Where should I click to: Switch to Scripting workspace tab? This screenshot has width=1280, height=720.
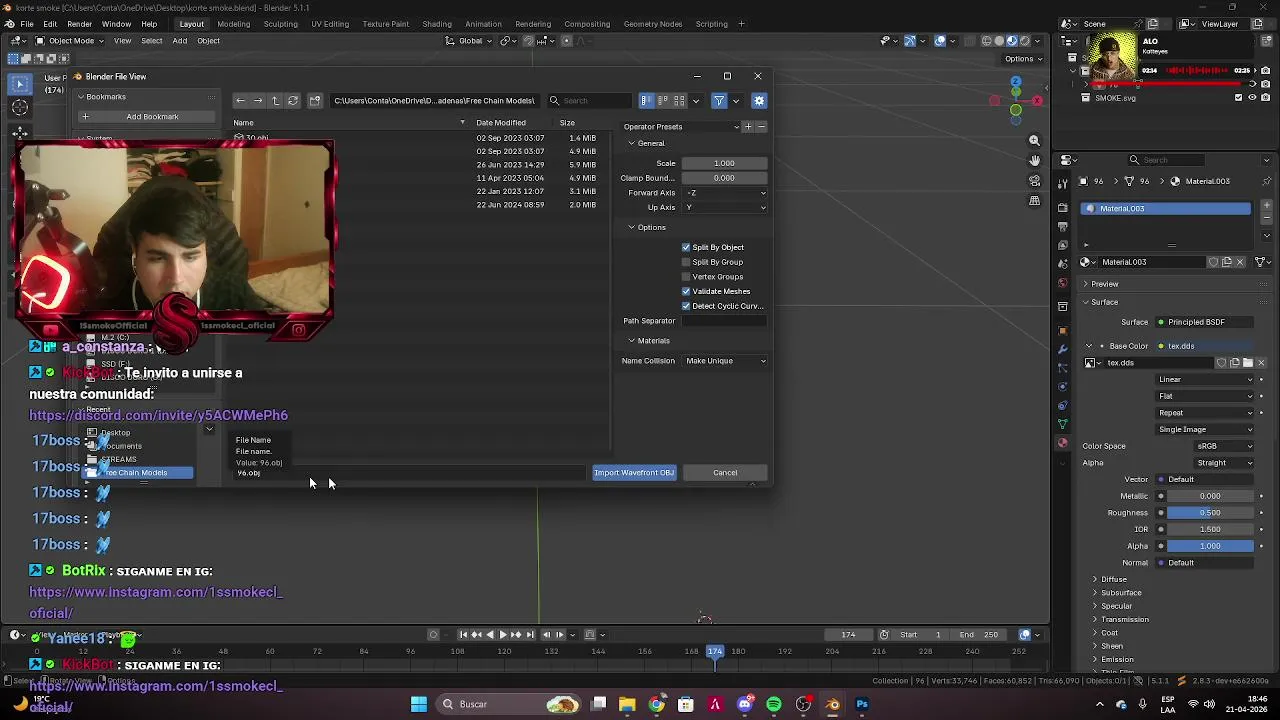tap(712, 24)
